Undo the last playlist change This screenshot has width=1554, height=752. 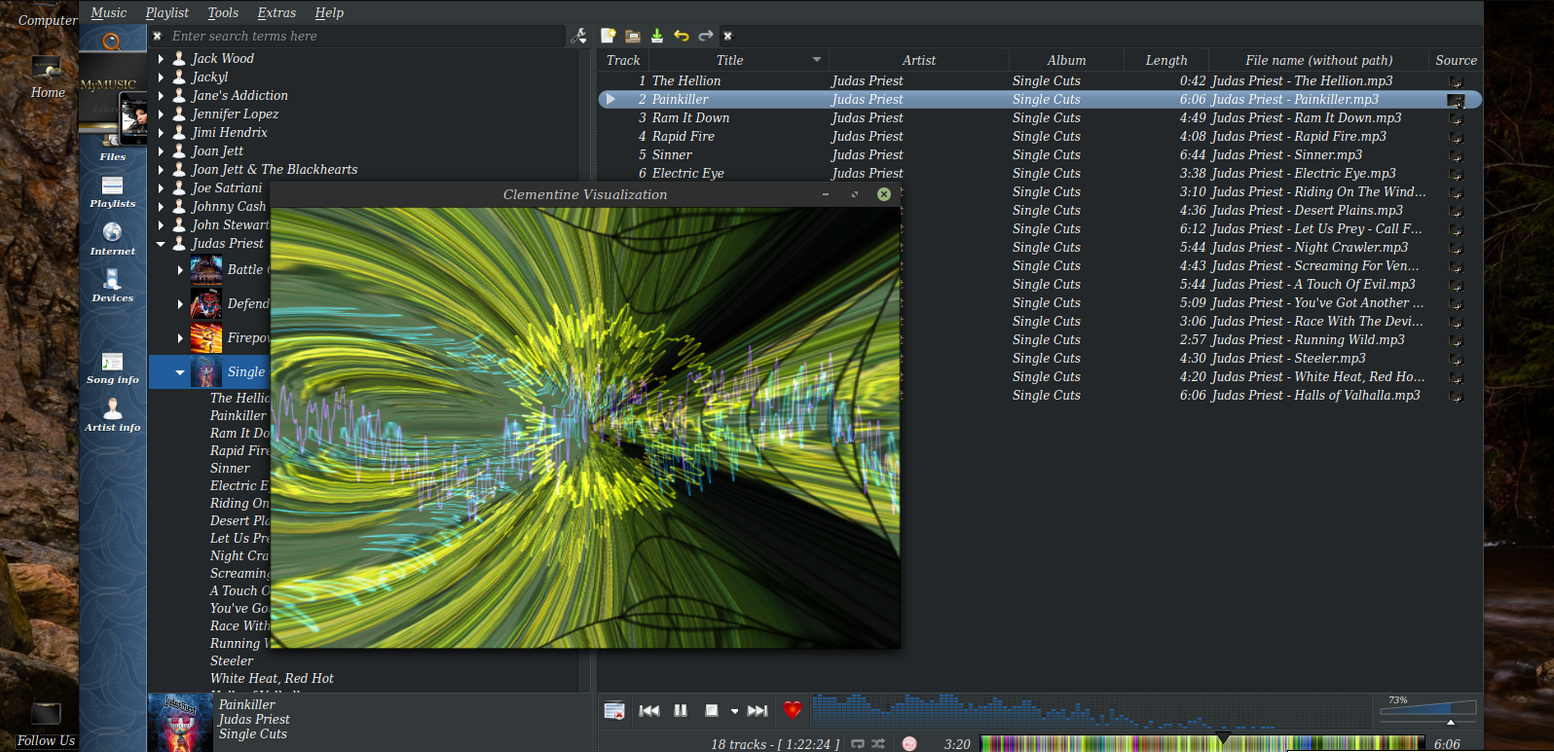point(681,36)
